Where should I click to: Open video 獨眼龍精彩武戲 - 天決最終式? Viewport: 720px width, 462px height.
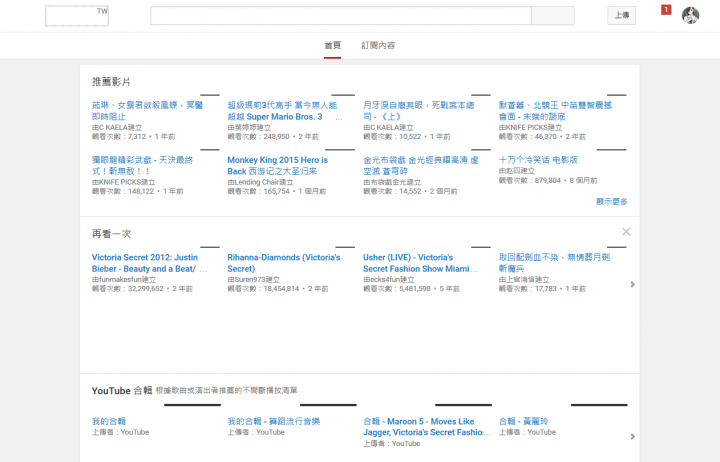(142, 165)
